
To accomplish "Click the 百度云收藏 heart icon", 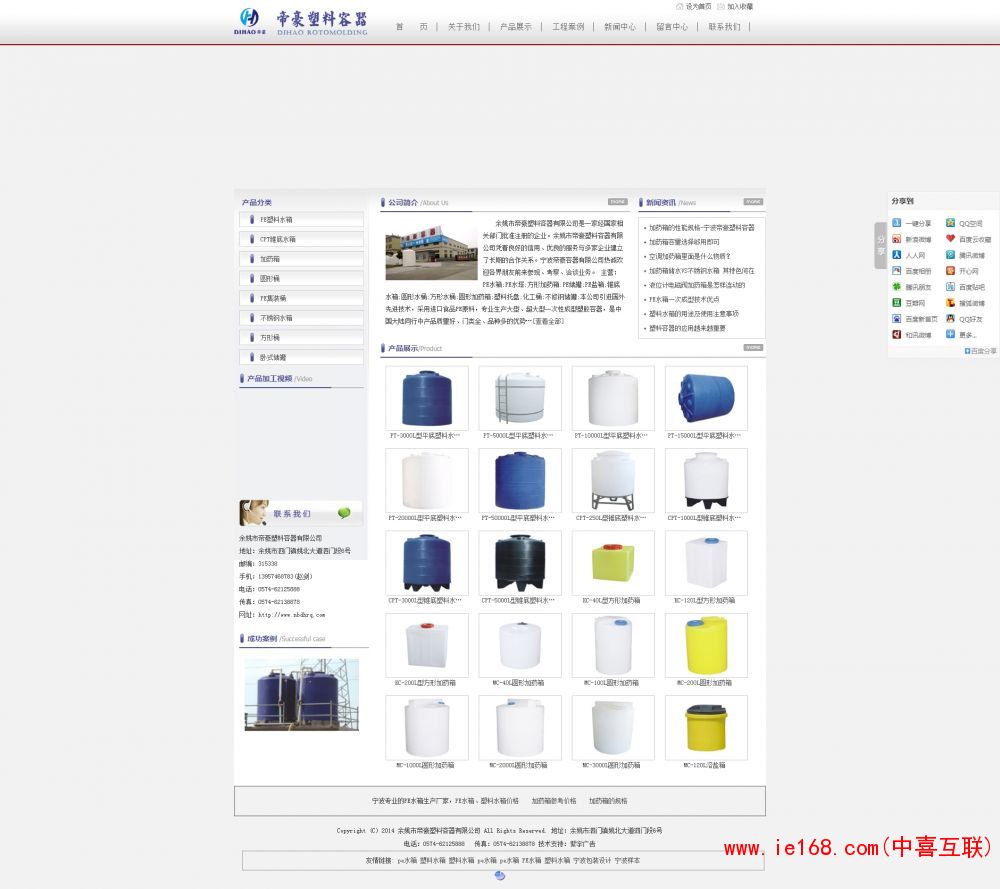I will point(950,239).
